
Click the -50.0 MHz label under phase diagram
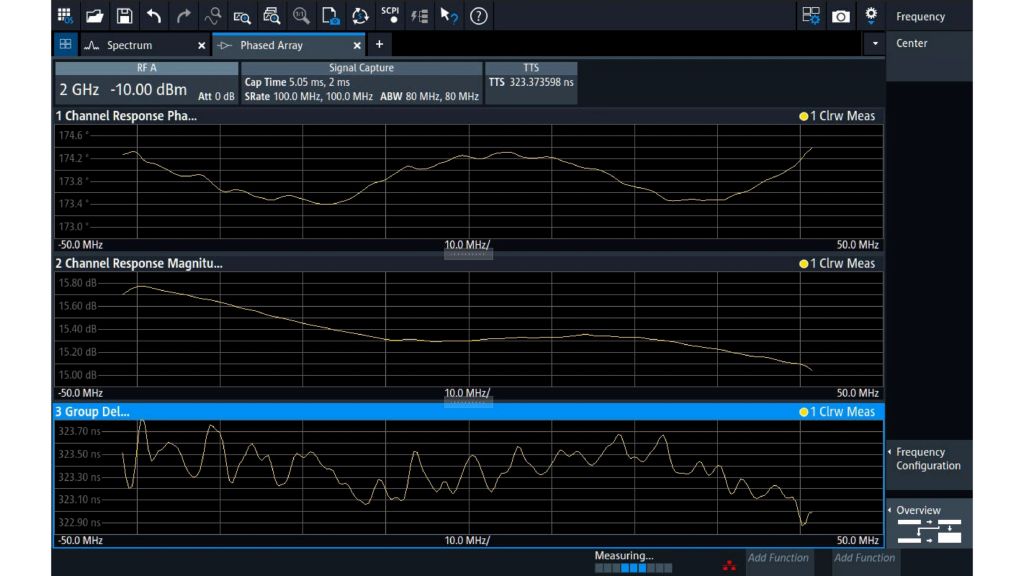(x=80, y=245)
